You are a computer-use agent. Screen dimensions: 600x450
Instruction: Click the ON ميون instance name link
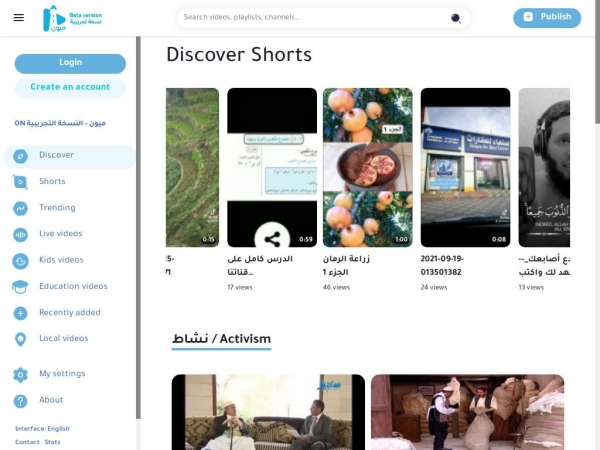pos(60,123)
